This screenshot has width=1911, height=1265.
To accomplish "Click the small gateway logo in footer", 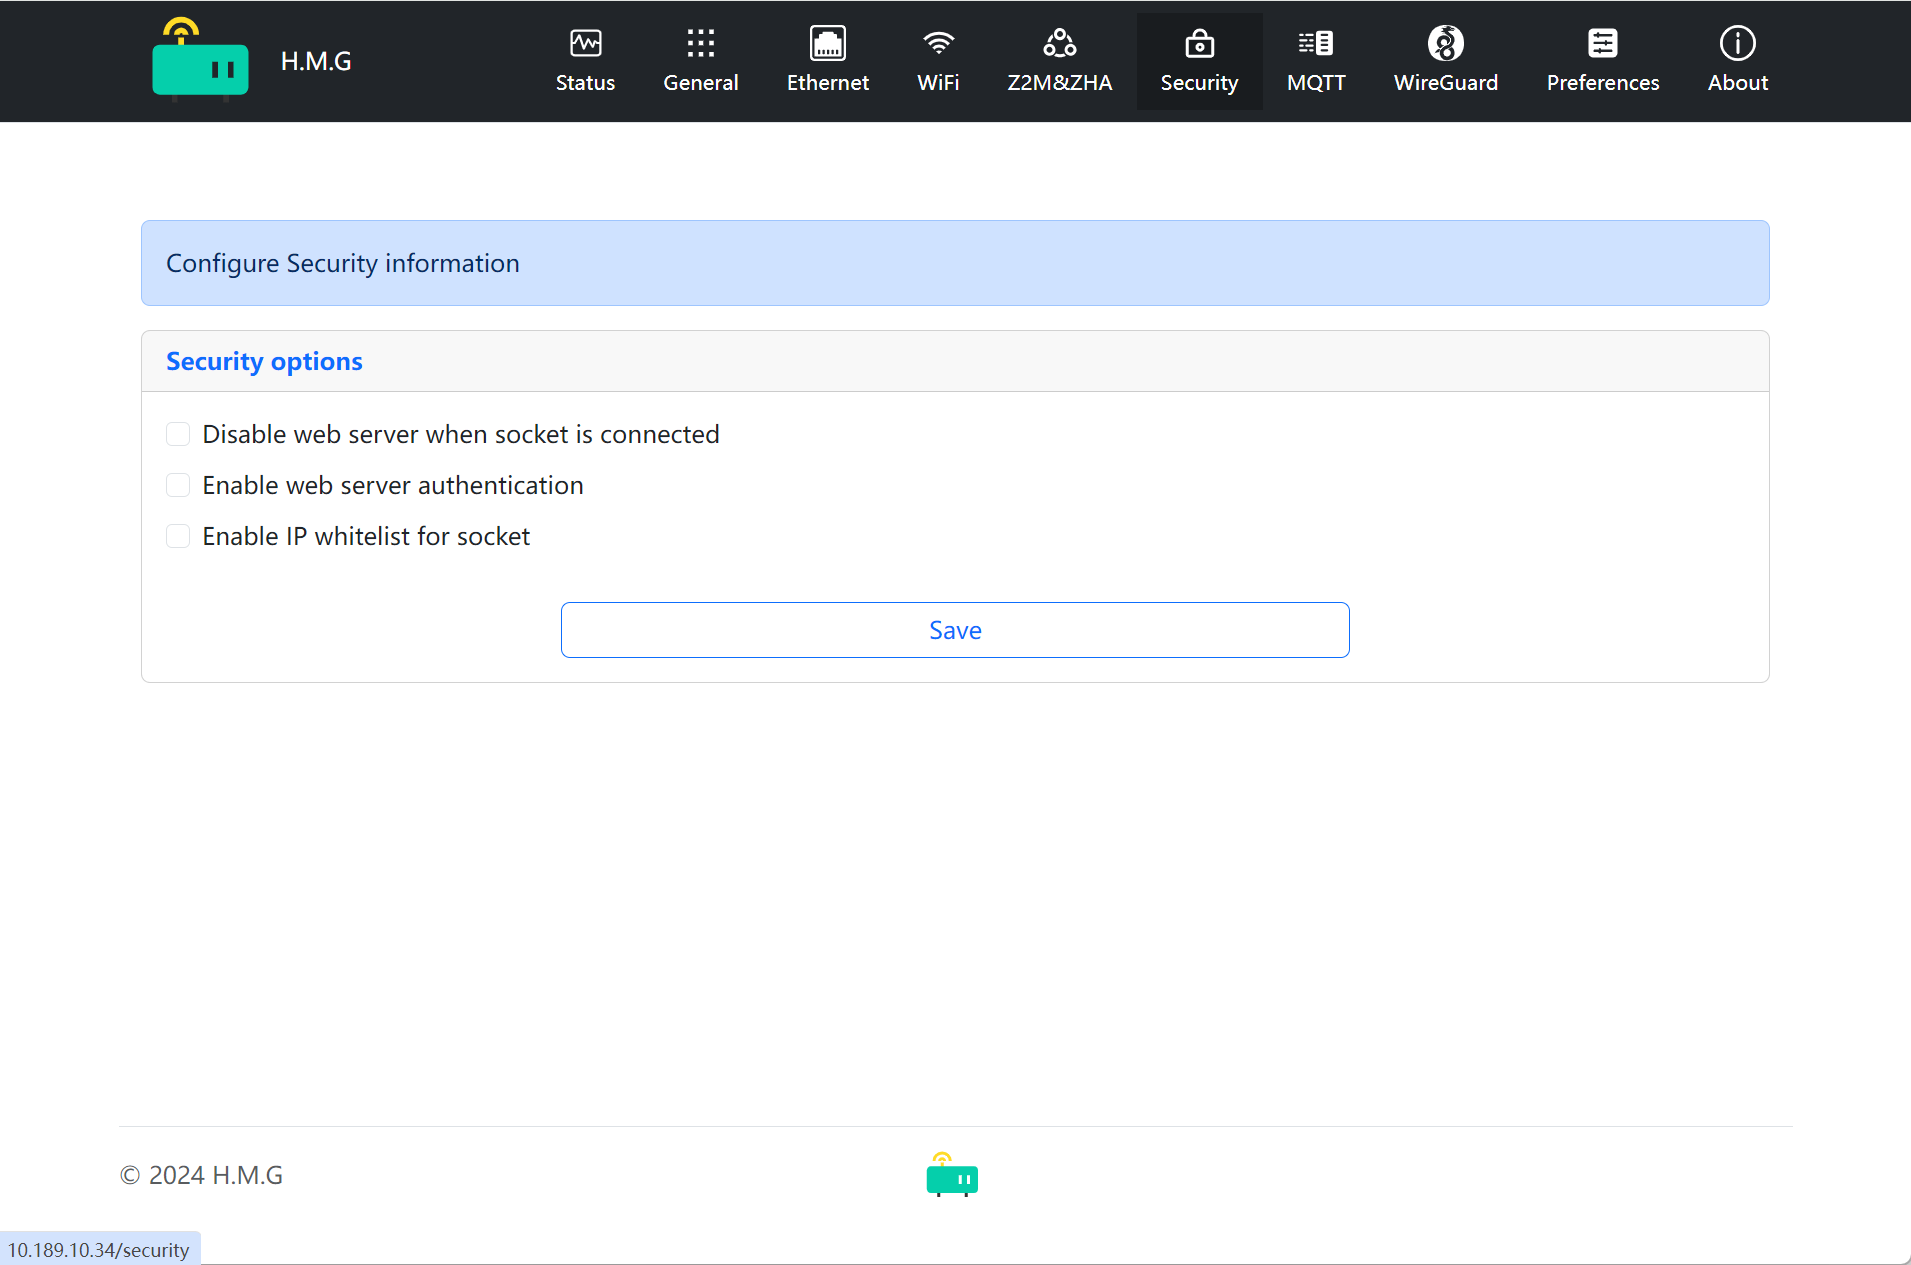I will 951,1175.
